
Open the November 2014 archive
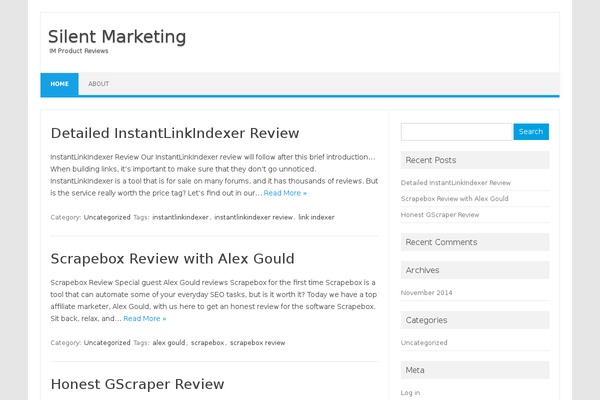426,293
